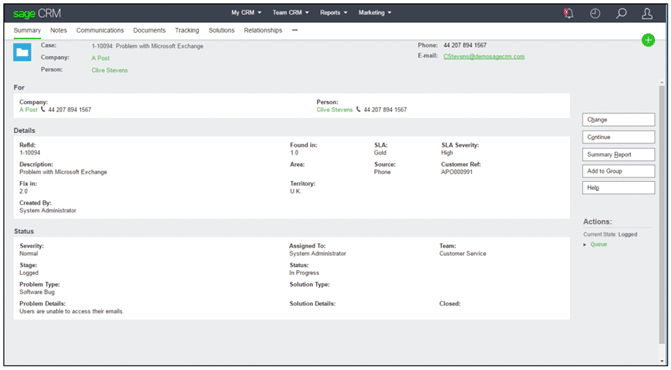Image resolution: width=671 pixels, height=370 pixels.
Task: Open the recent history clock icon
Action: (x=595, y=13)
